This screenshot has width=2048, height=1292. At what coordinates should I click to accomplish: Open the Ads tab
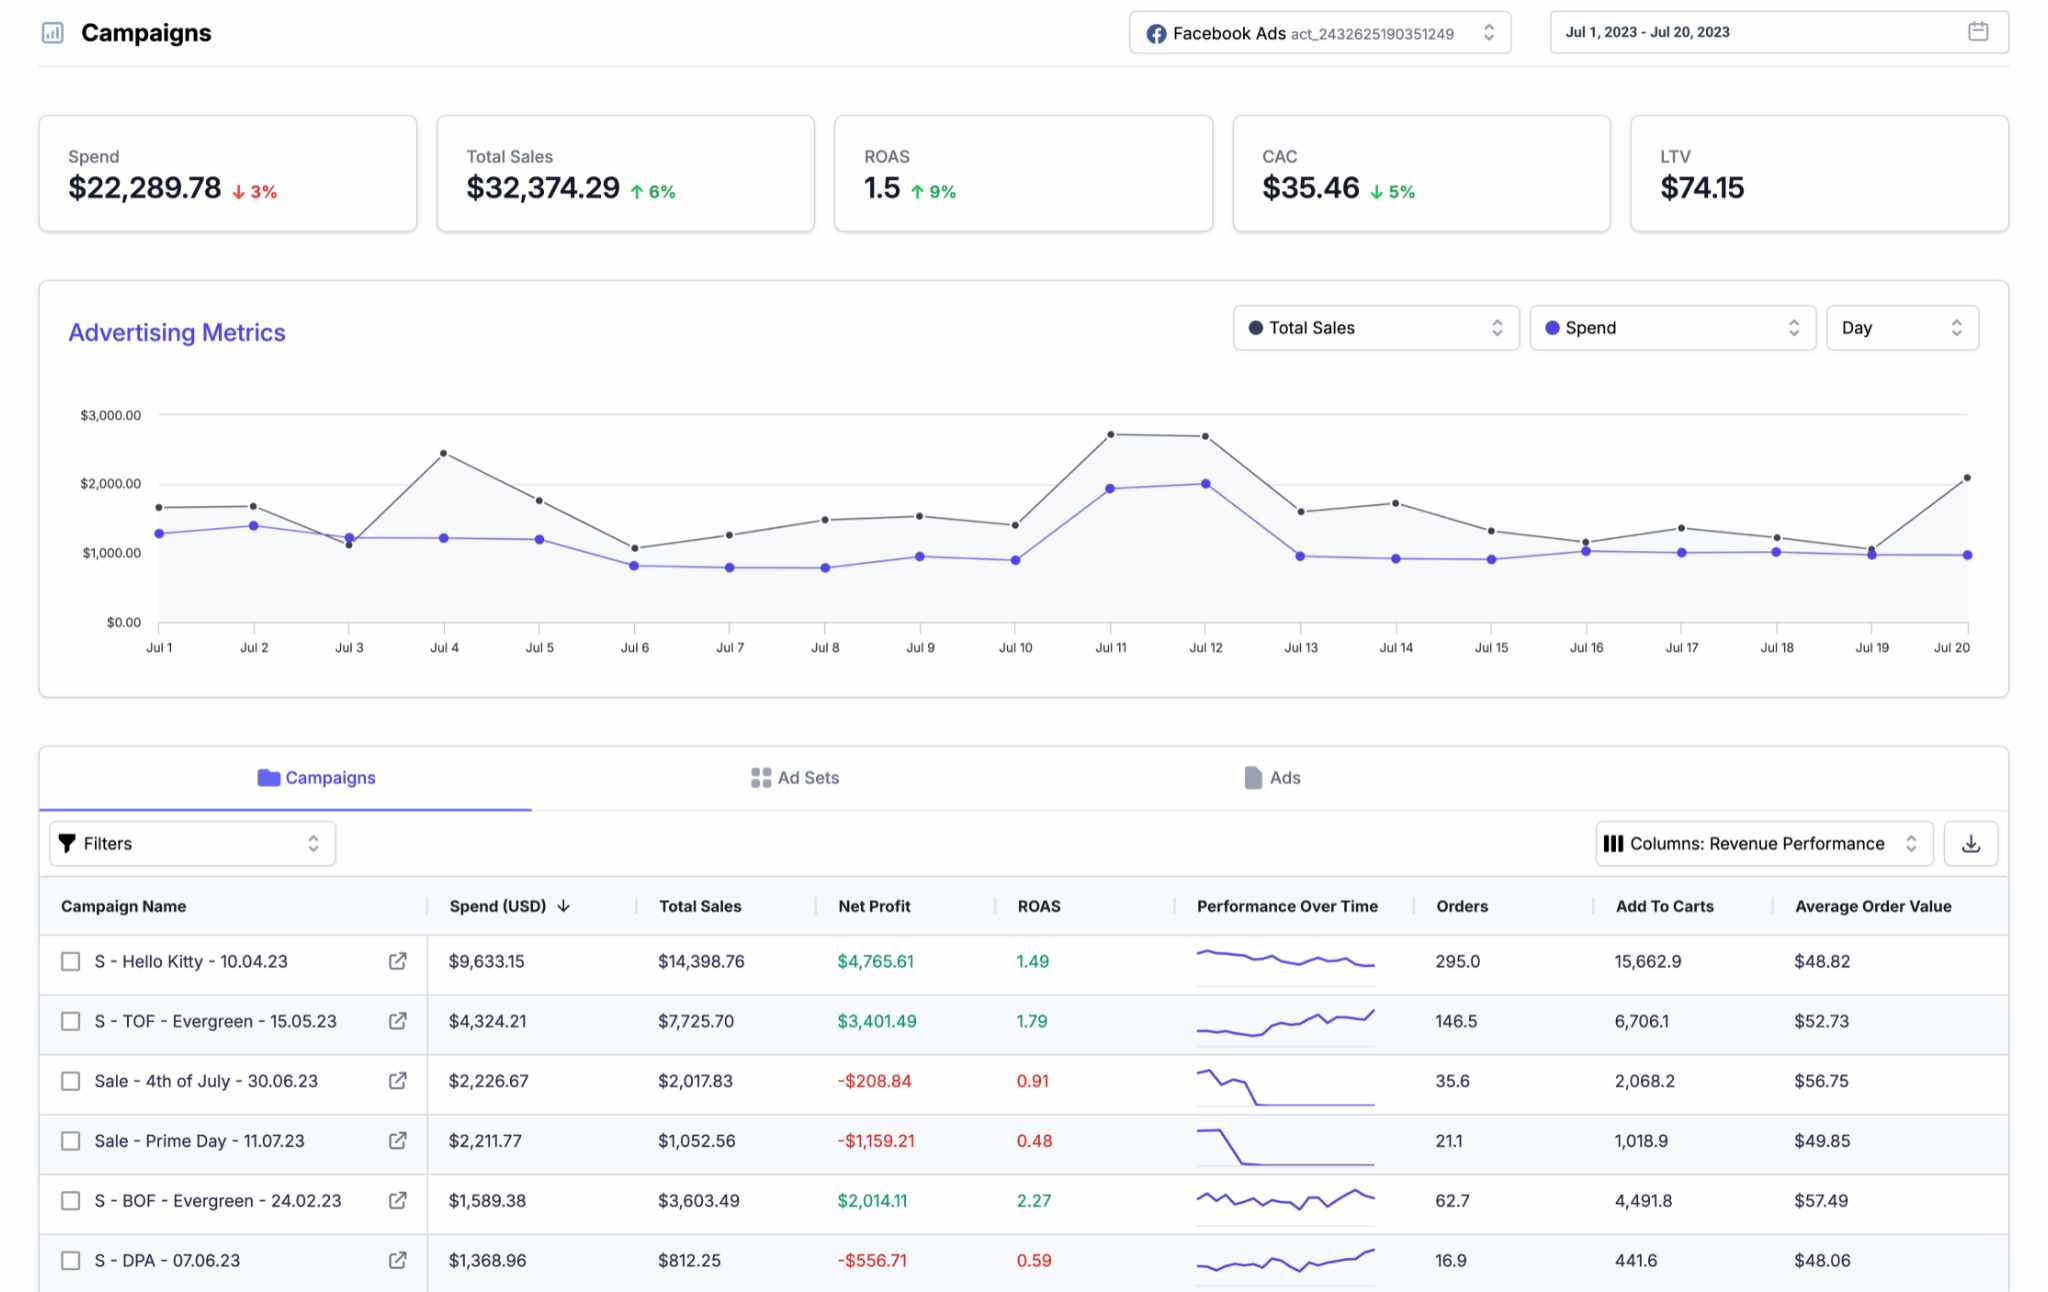point(1271,777)
